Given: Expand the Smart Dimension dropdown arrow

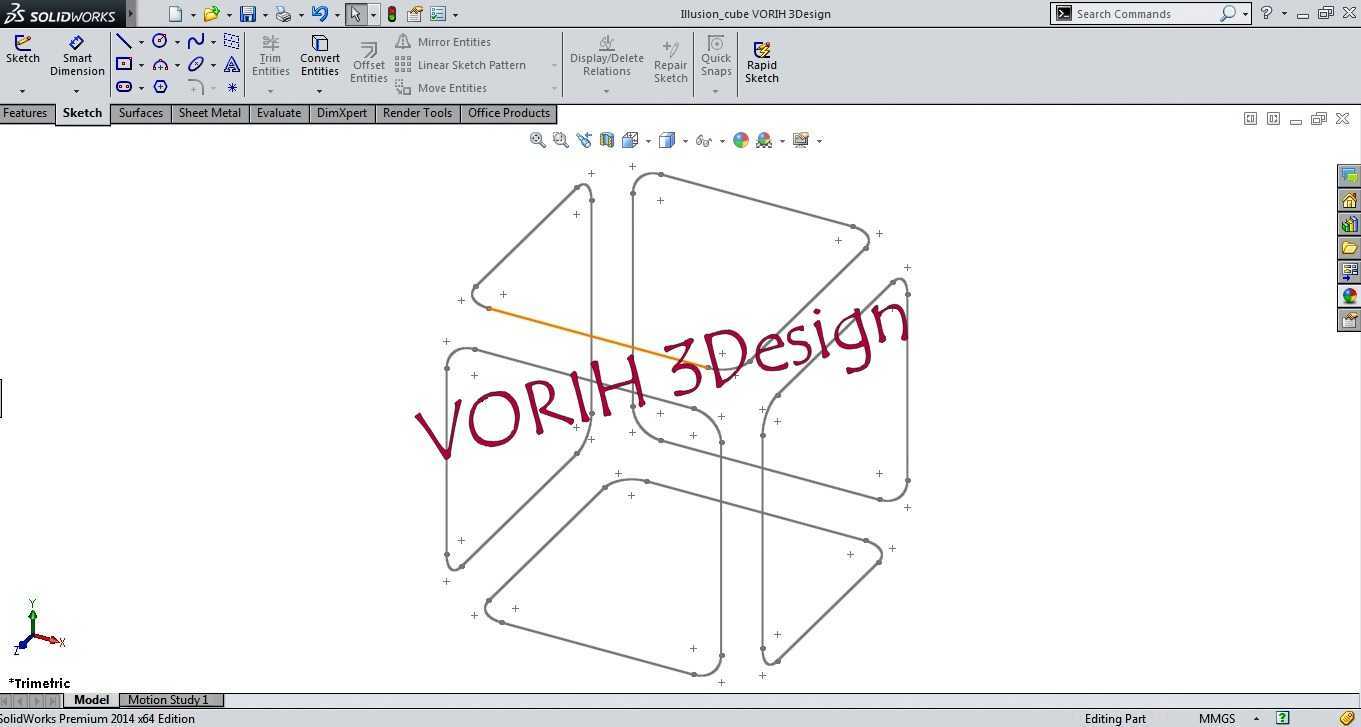Looking at the screenshot, I should tap(77, 91).
